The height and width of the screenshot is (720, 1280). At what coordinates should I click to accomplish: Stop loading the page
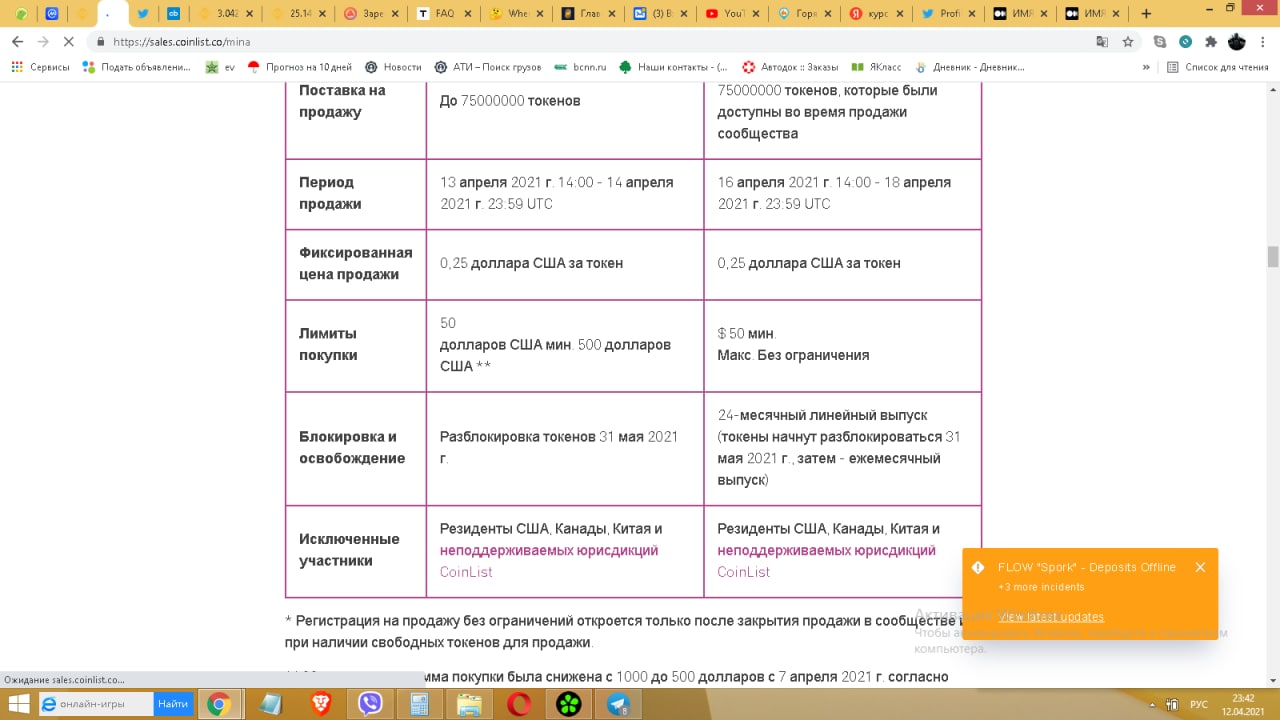tap(69, 42)
